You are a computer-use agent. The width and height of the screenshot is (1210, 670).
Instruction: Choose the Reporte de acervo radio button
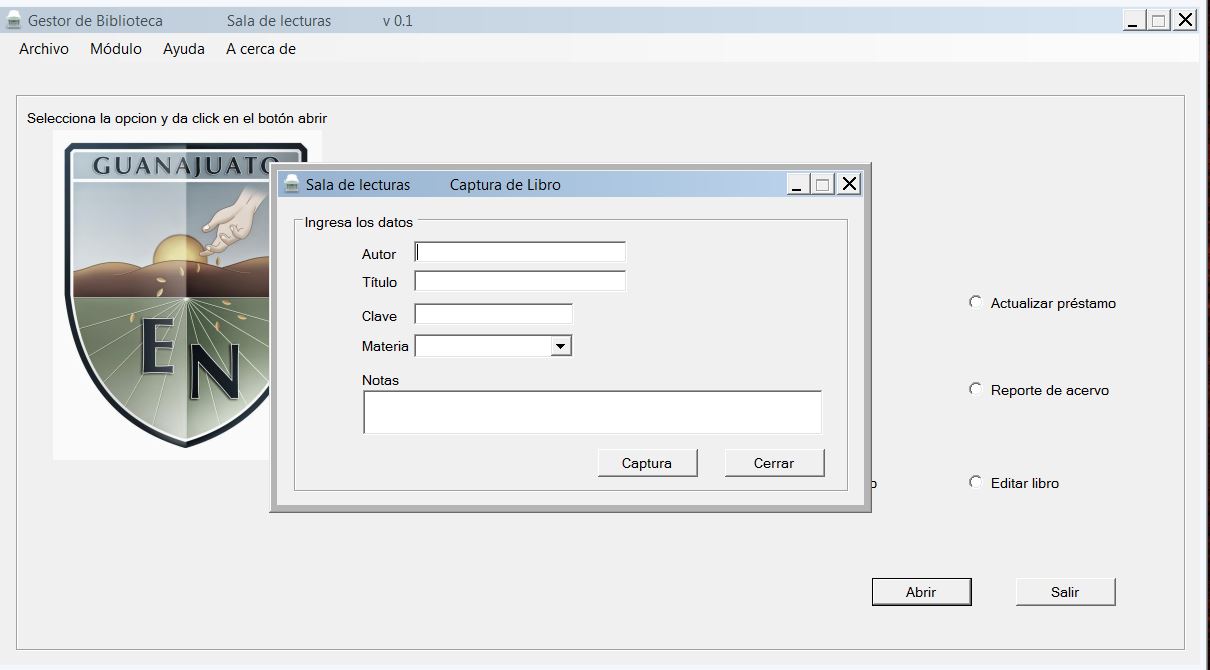coord(976,389)
